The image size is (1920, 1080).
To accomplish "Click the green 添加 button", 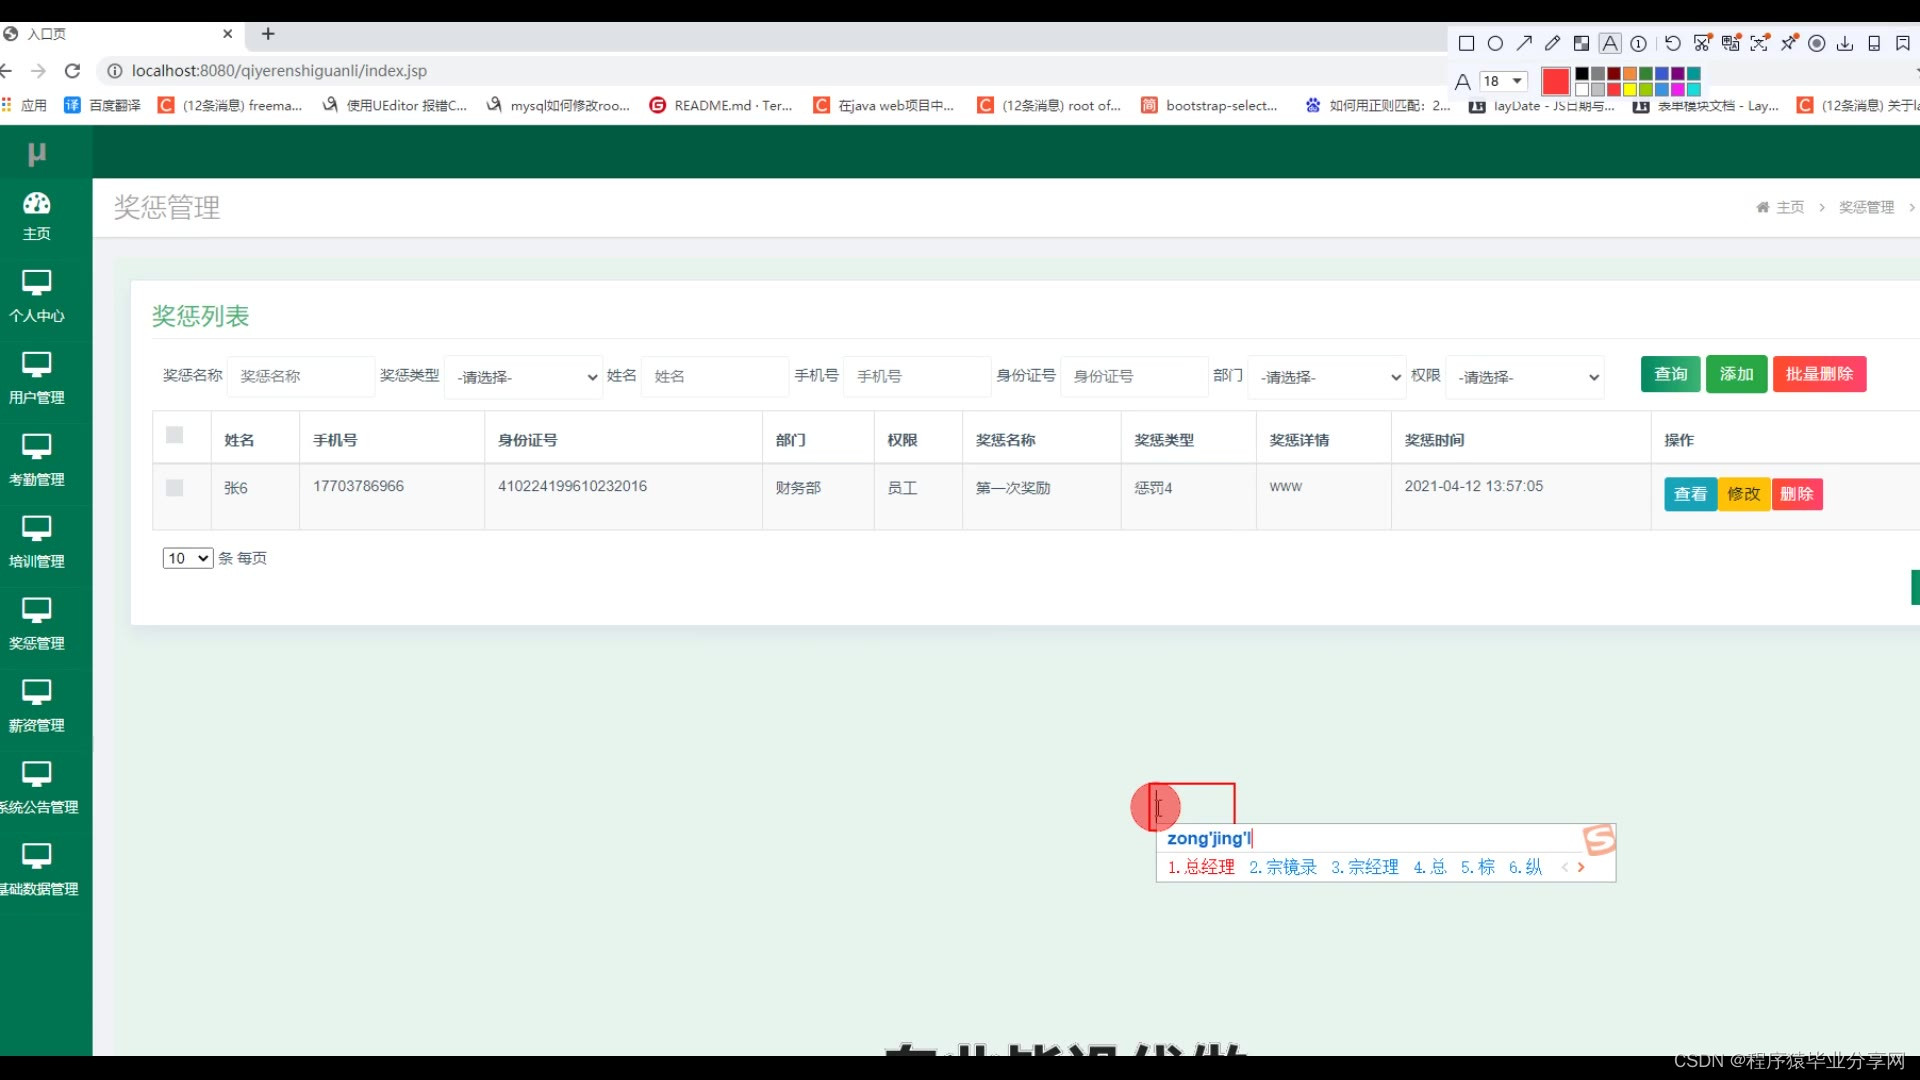I will tap(1736, 374).
